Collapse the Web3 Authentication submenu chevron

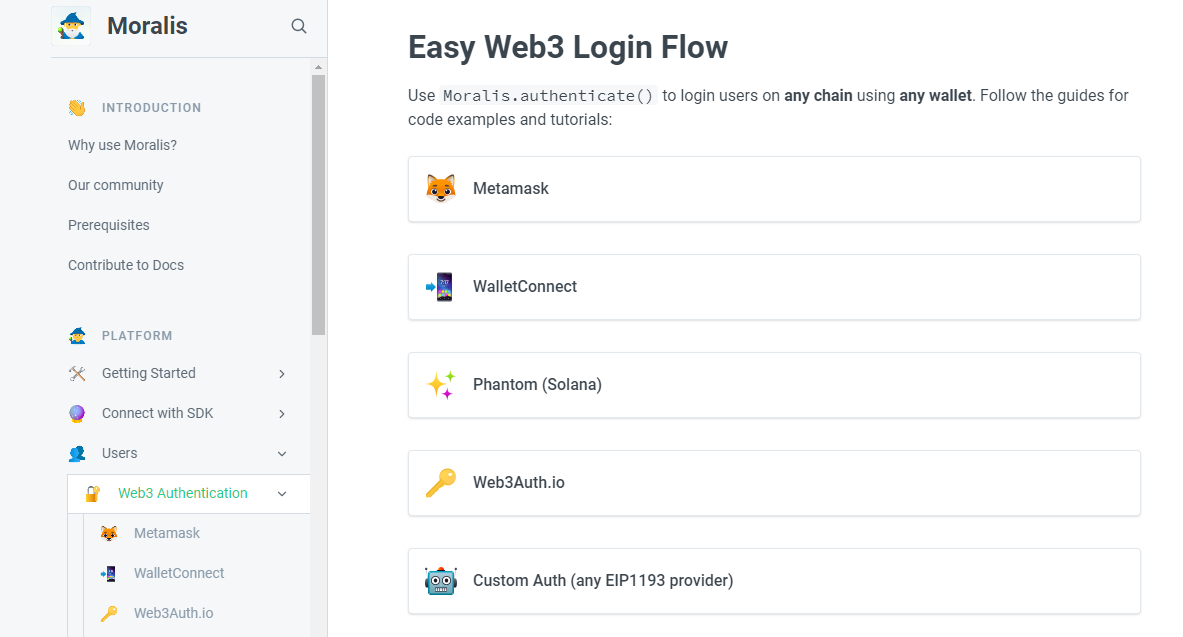(282, 493)
